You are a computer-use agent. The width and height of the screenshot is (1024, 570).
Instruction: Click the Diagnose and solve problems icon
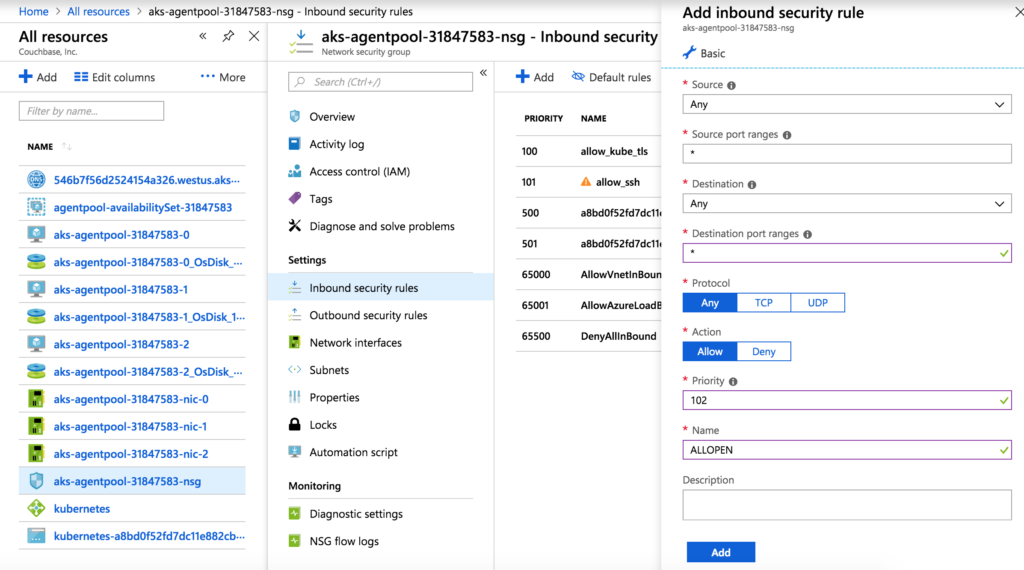[295, 226]
